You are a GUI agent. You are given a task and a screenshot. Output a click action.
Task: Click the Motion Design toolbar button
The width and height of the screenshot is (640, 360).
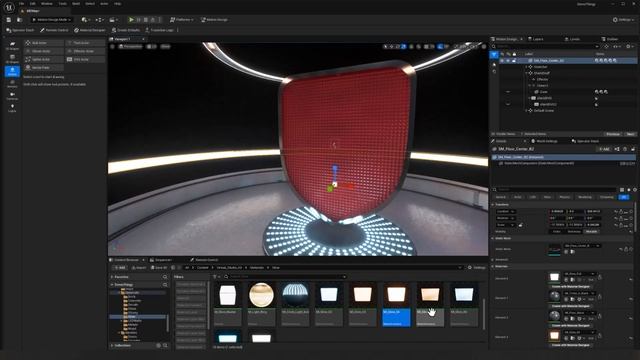(x=214, y=20)
